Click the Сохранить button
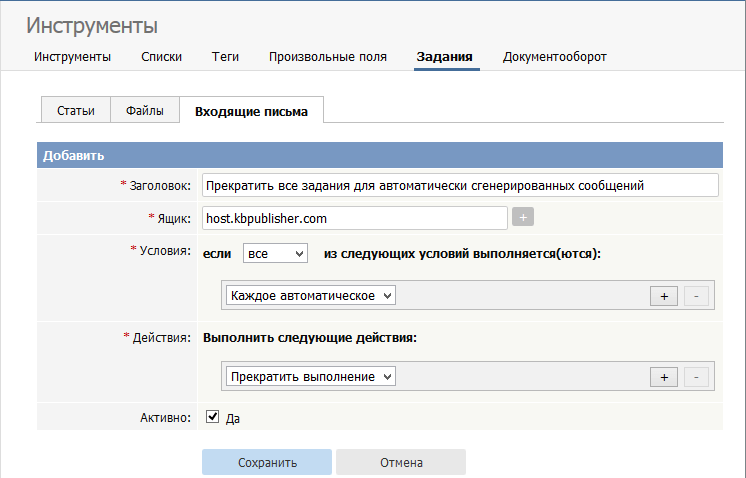Viewport: 746px width, 478px height. 267,462
